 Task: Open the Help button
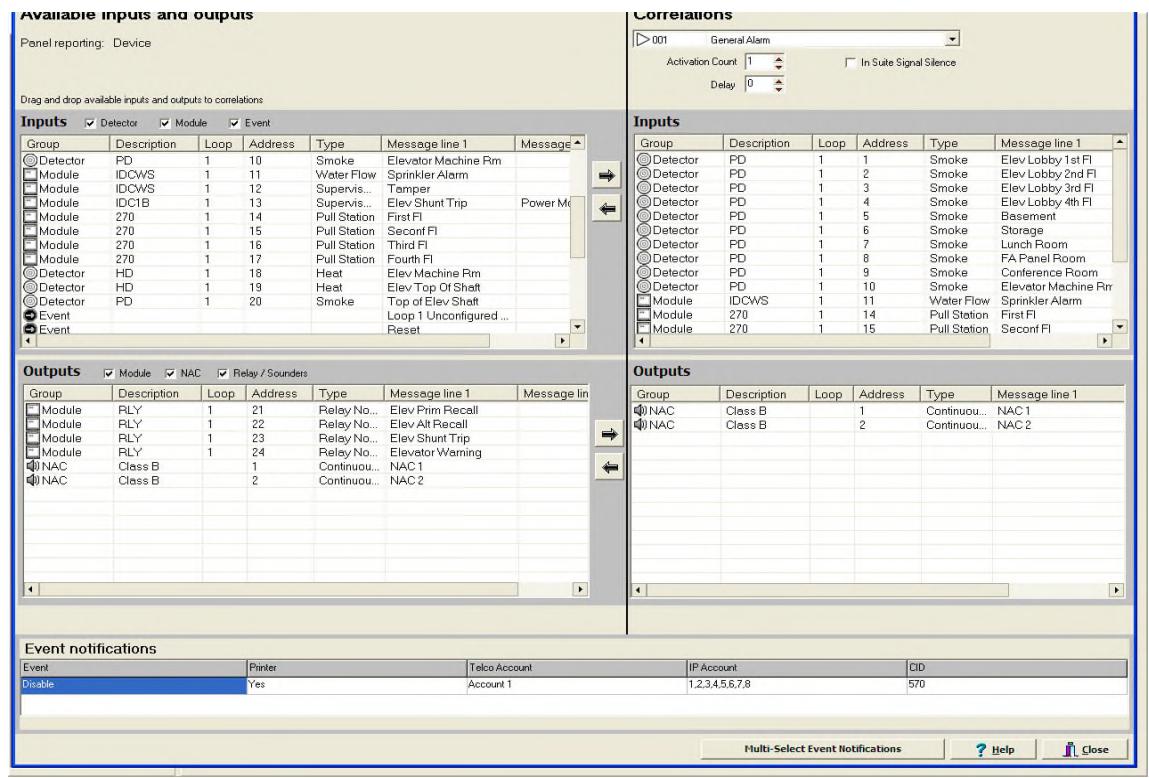pos(994,749)
